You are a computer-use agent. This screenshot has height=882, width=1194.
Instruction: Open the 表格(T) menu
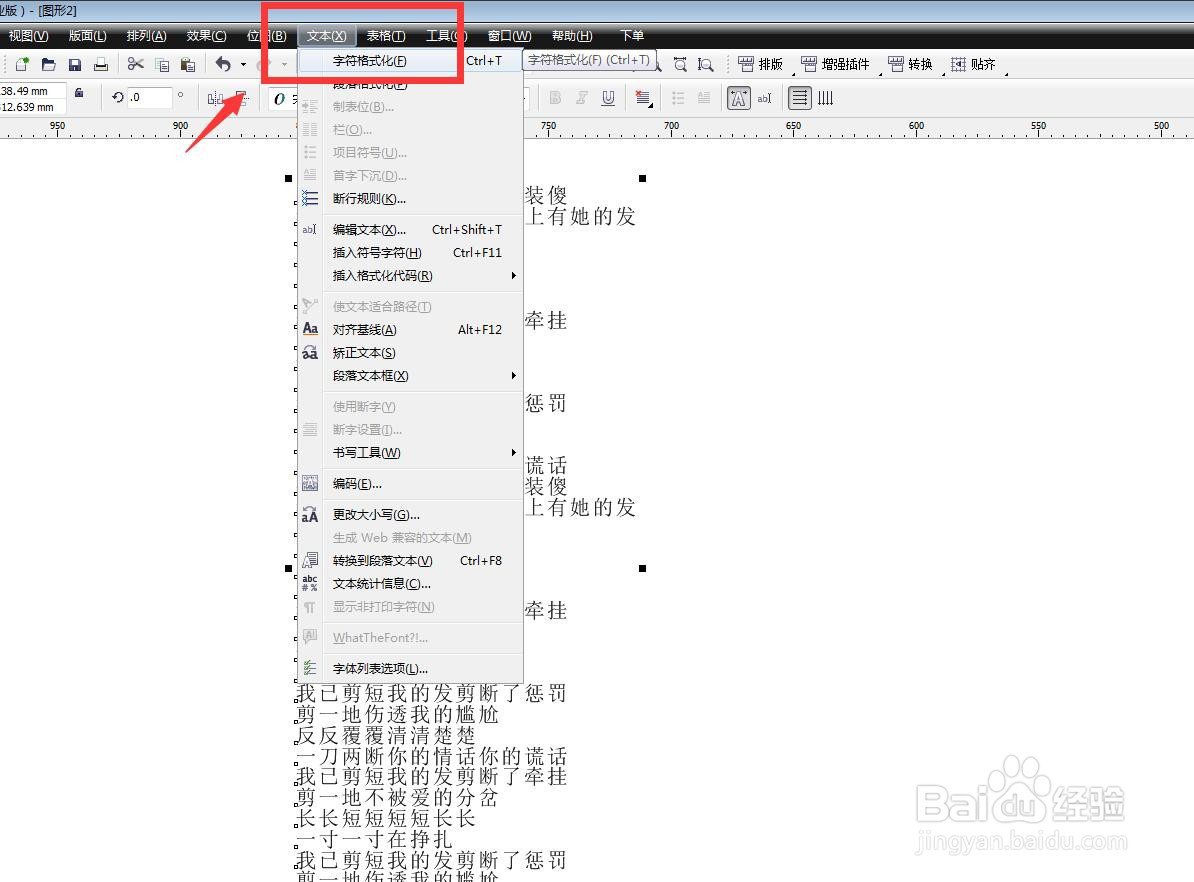[x=386, y=36]
